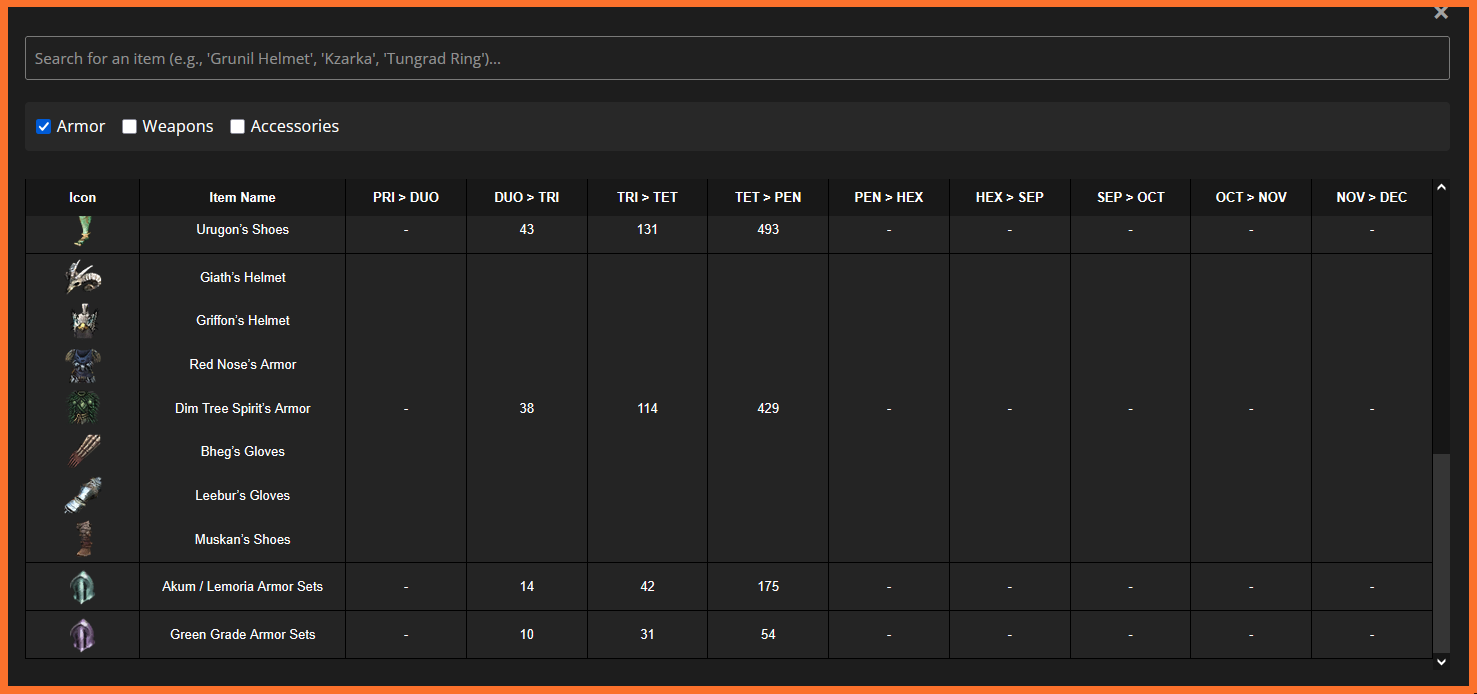The height and width of the screenshot is (694, 1477).
Task: Click the scrollbar up arrow
Action: 1441,187
